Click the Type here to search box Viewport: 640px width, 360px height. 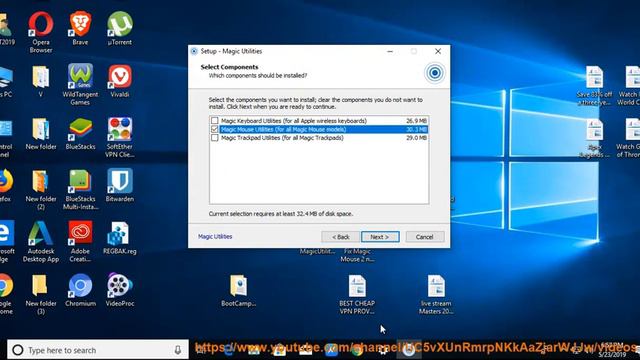(x=98, y=350)
